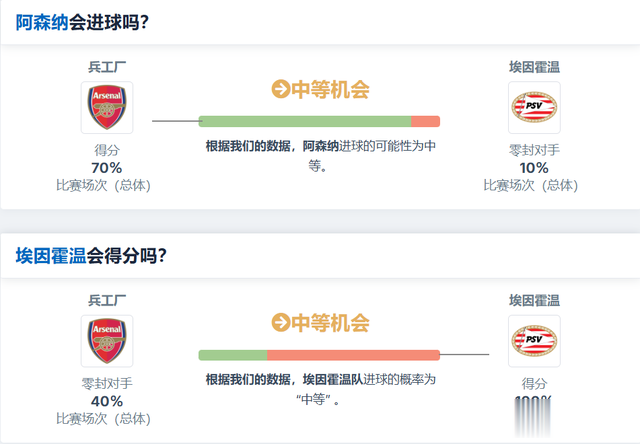This screenshot has width=640, height=444.
Task: Open the blue 埃因霍温 link in heading
Action: [50, 255]
